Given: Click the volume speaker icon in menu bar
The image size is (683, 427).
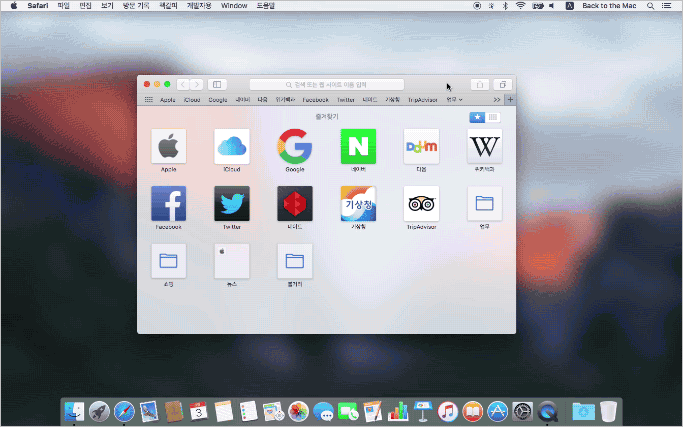Looking at the screenshot, I should click(551, 6).
